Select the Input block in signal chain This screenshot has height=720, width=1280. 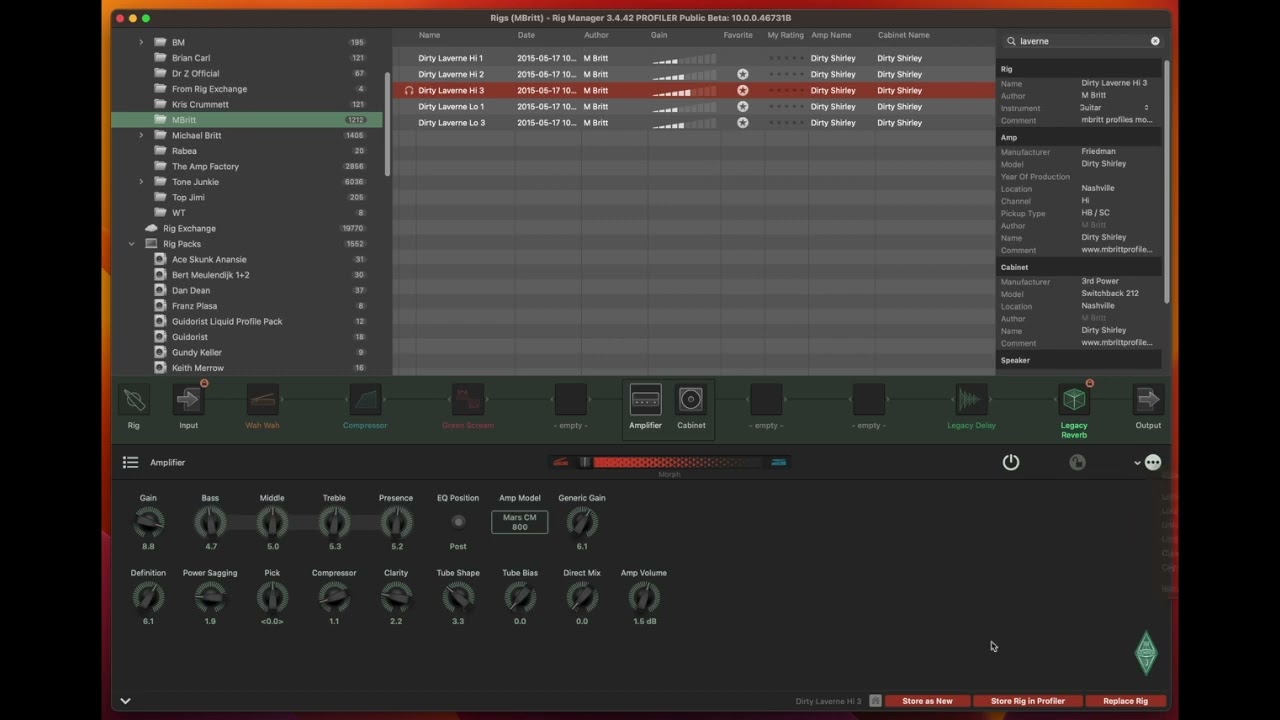click(x=188, y=400)
